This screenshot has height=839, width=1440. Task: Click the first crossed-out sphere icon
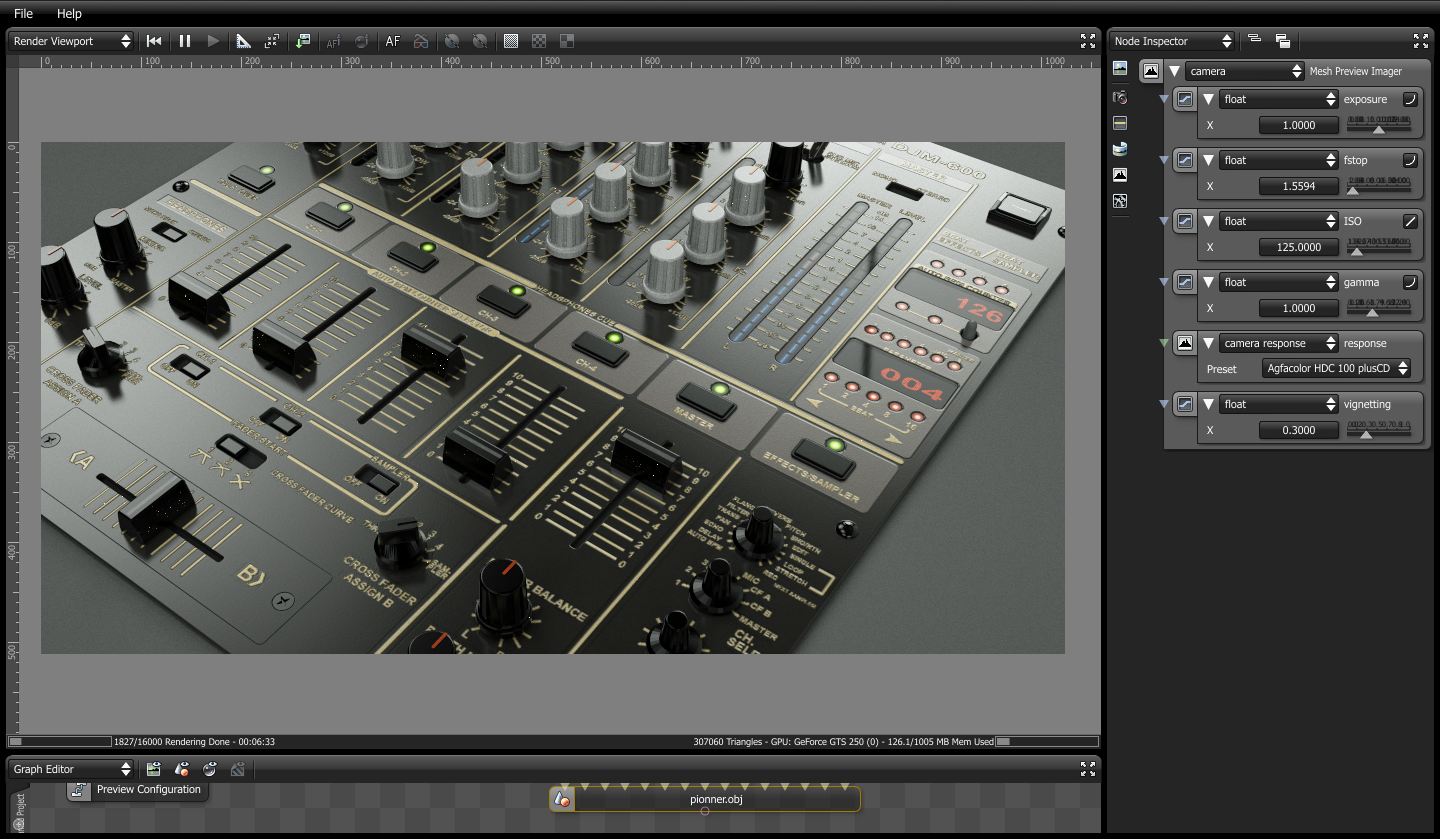[x=452, y=41]
